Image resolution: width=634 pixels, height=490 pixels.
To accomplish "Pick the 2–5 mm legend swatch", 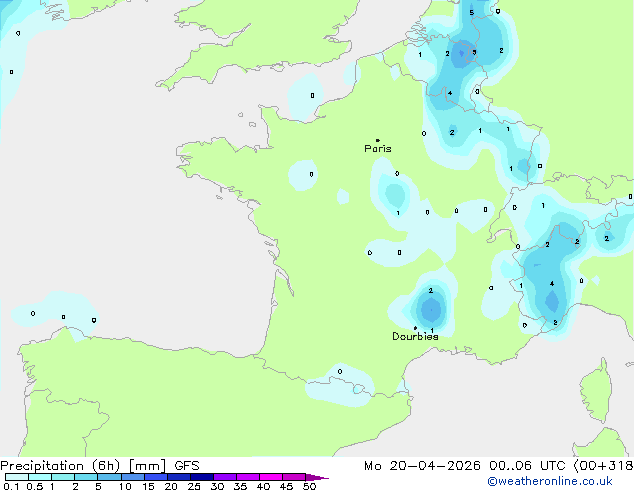I will pos(86,477).
